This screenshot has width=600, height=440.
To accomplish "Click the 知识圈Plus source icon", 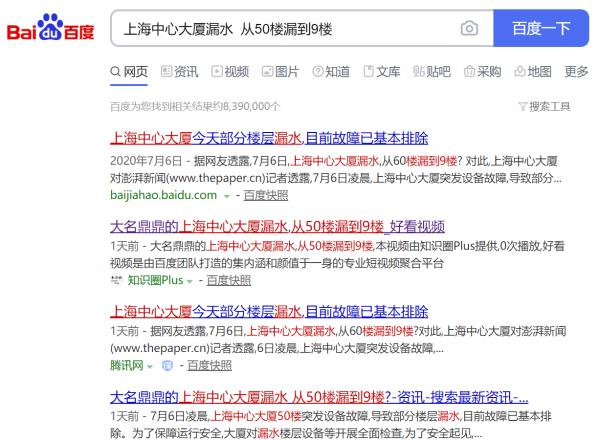I will coord(117,281).
